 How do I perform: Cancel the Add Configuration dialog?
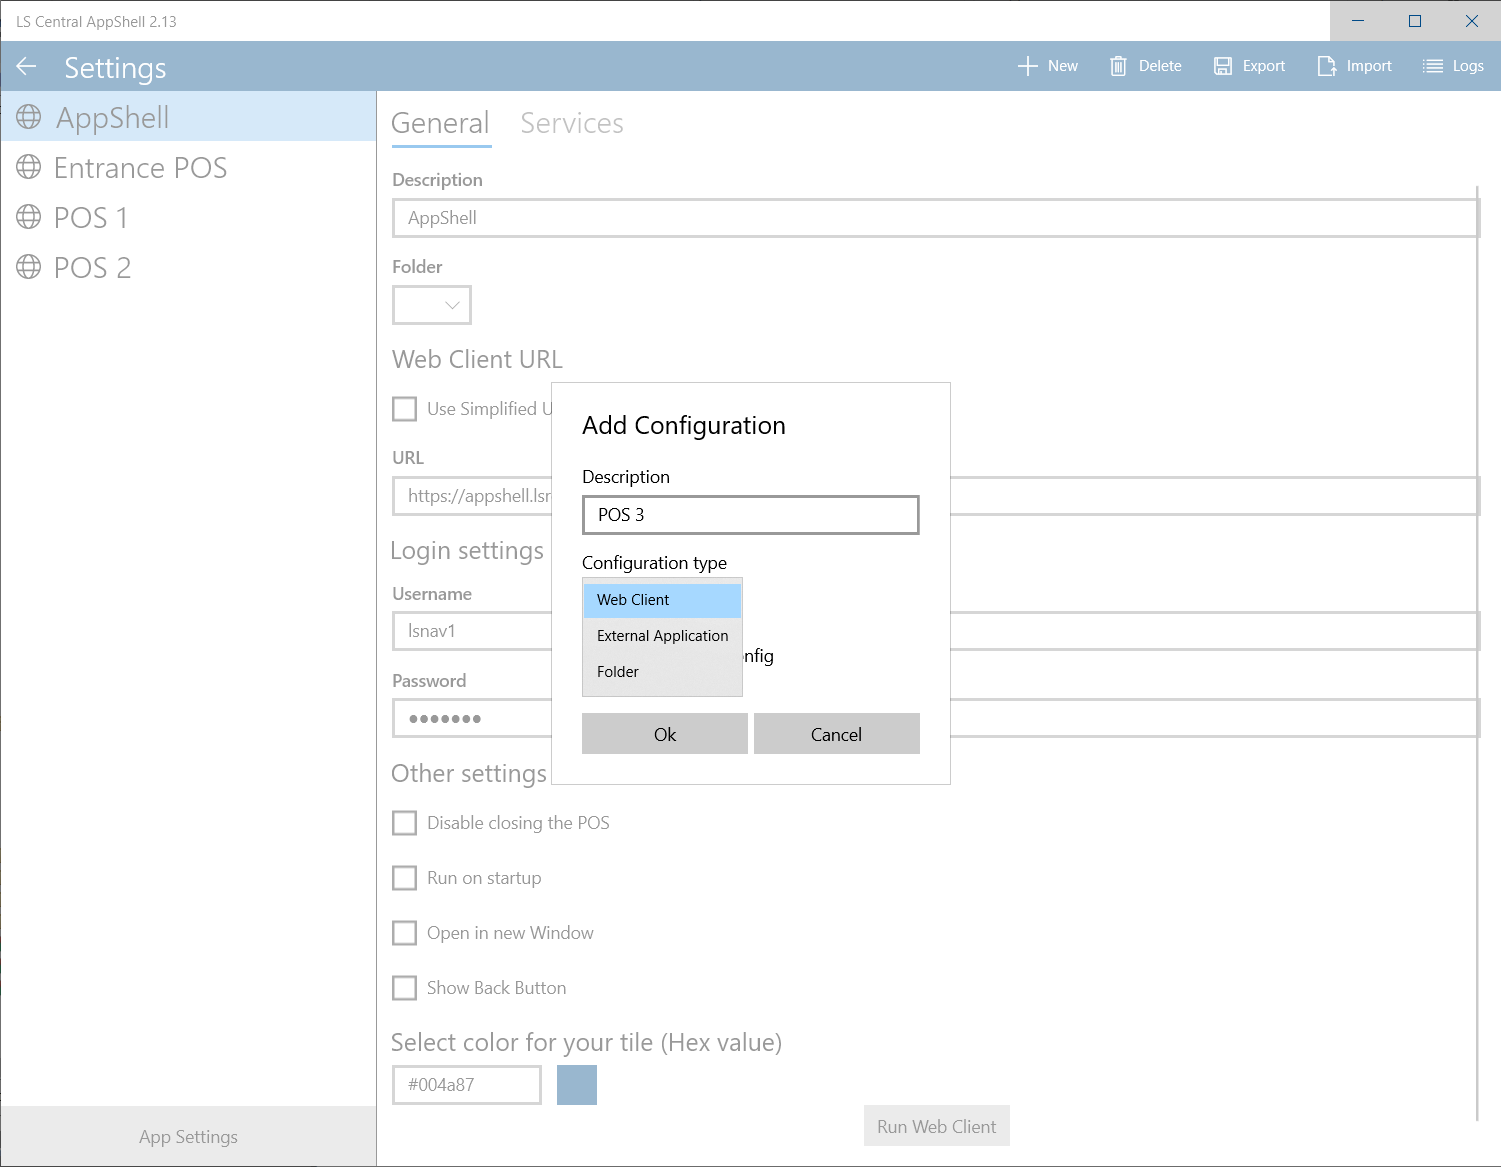(836, 734)
